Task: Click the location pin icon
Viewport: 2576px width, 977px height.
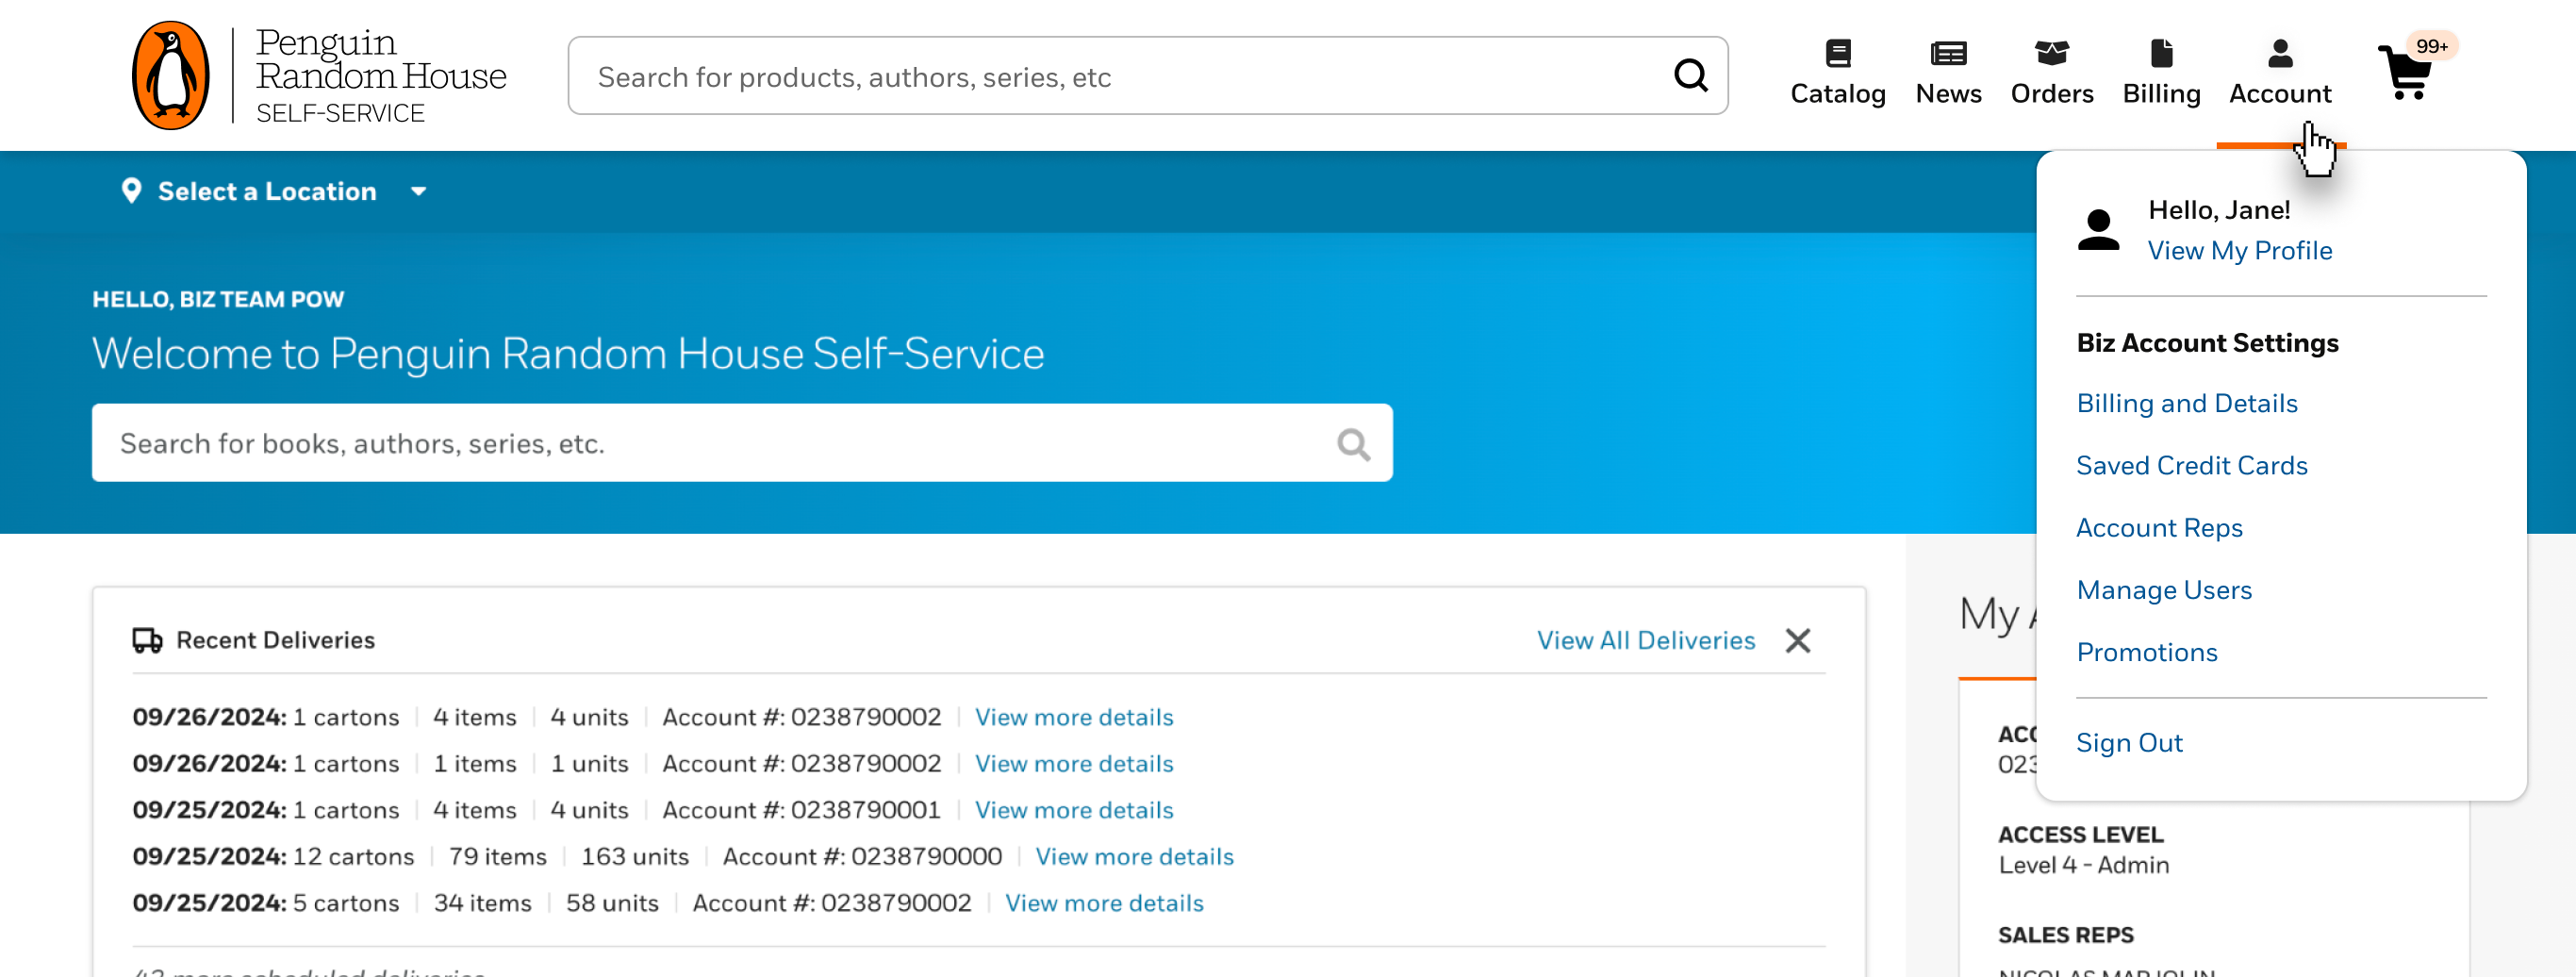Action: click(x=131, y=191)
